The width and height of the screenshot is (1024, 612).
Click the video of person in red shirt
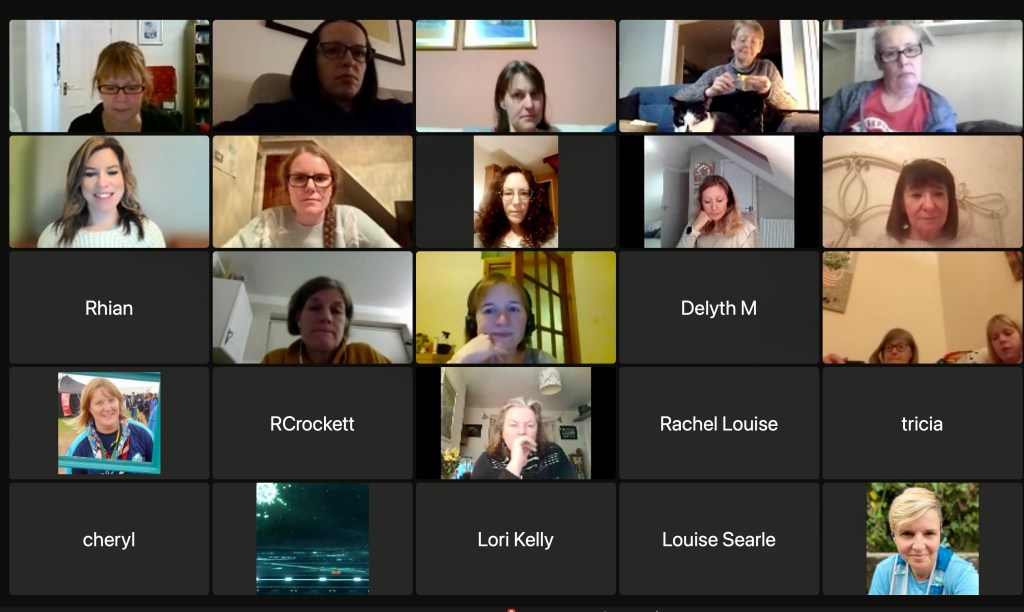click(x=922, y=76)
